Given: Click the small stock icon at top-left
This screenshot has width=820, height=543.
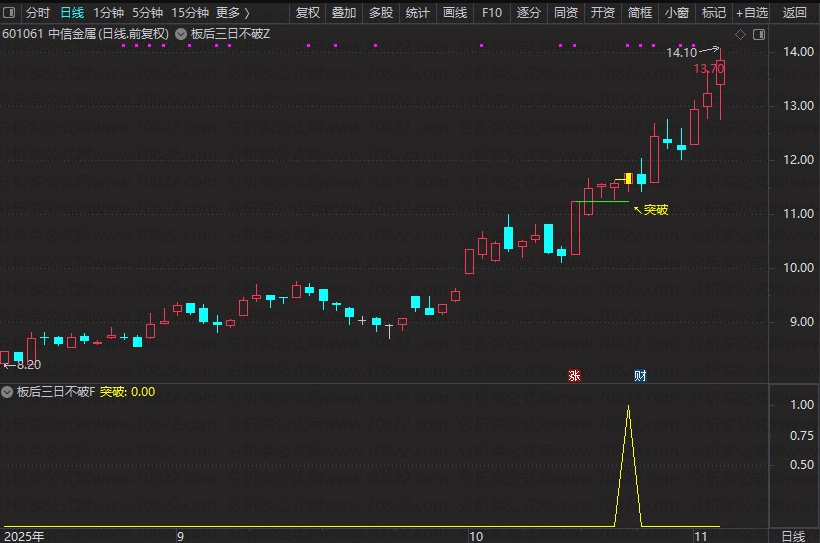Looking at the screenshot, I should pos(10,13).
